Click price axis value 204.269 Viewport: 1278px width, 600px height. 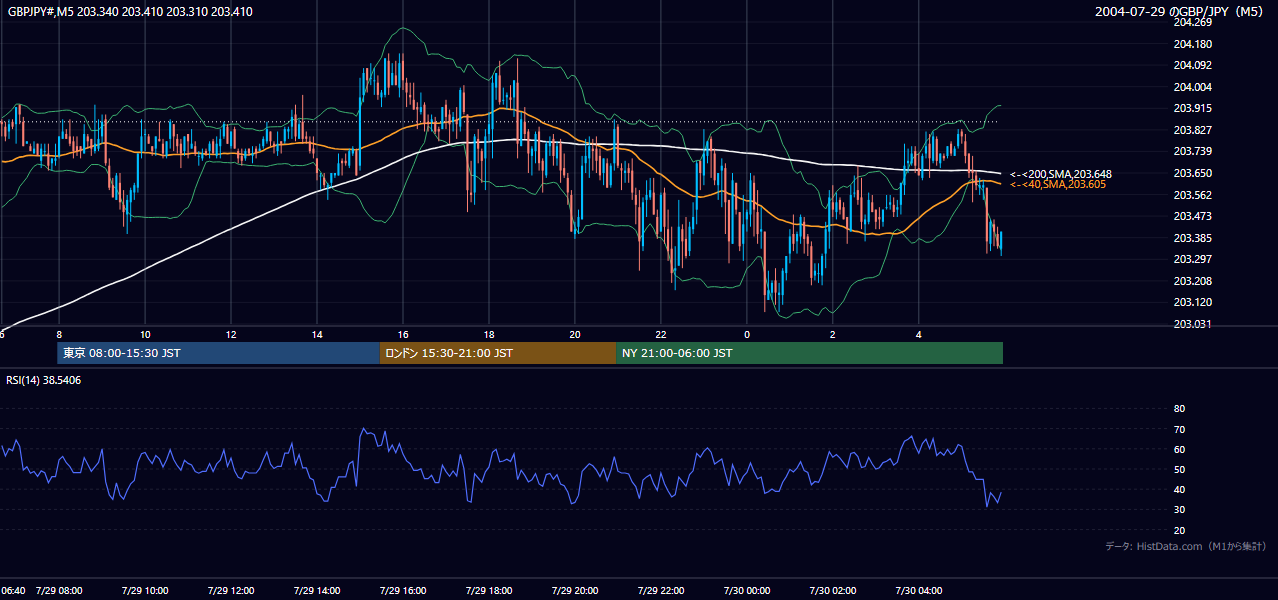point(1192,23)
